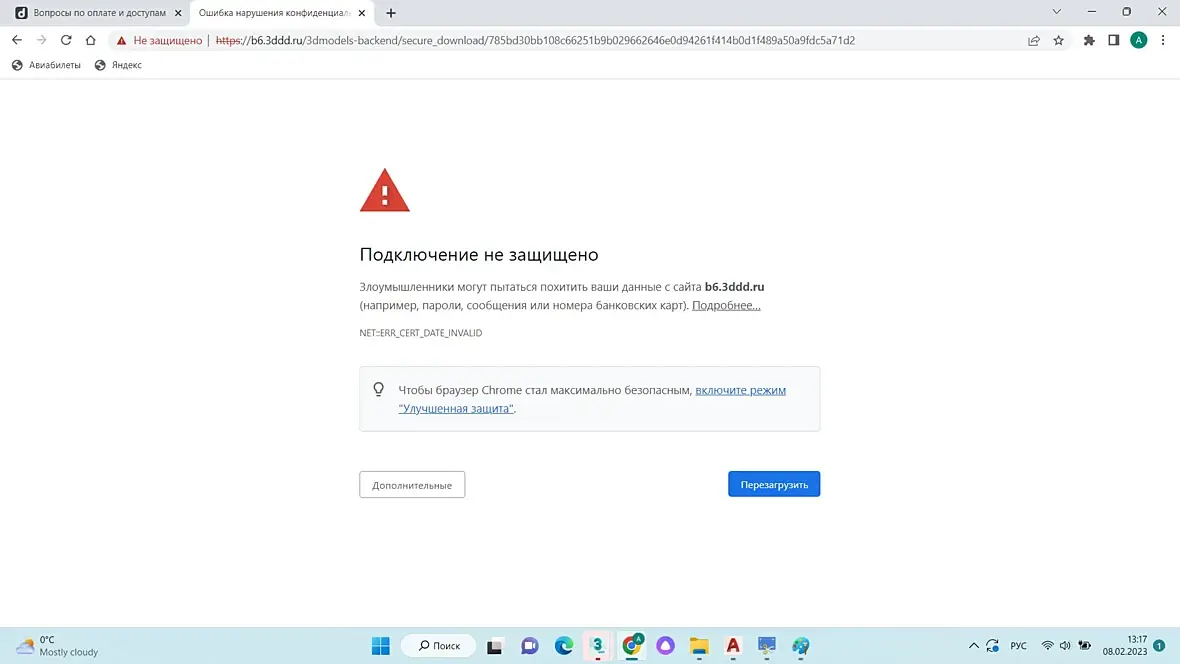Screen dimensions: 1180x664
Task: Open the browser home page
Action: pos(90,40)
